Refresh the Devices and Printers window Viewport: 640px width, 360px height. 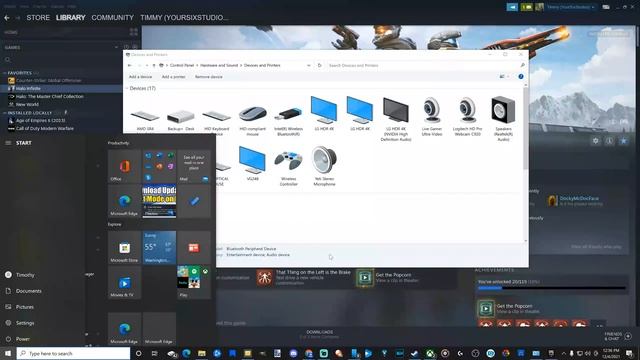coord(320,65)
